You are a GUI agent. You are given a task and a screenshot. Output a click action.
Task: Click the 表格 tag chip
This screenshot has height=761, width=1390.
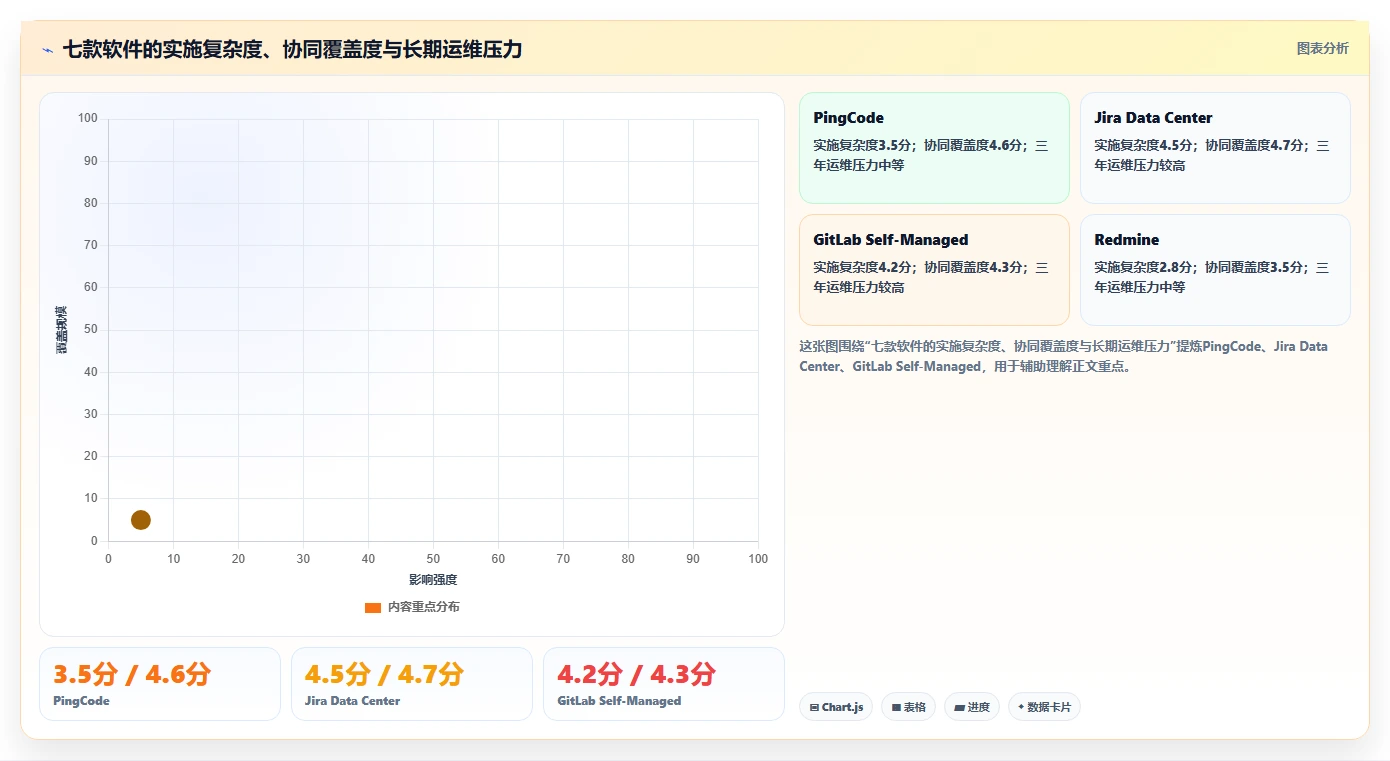(908, 707)
